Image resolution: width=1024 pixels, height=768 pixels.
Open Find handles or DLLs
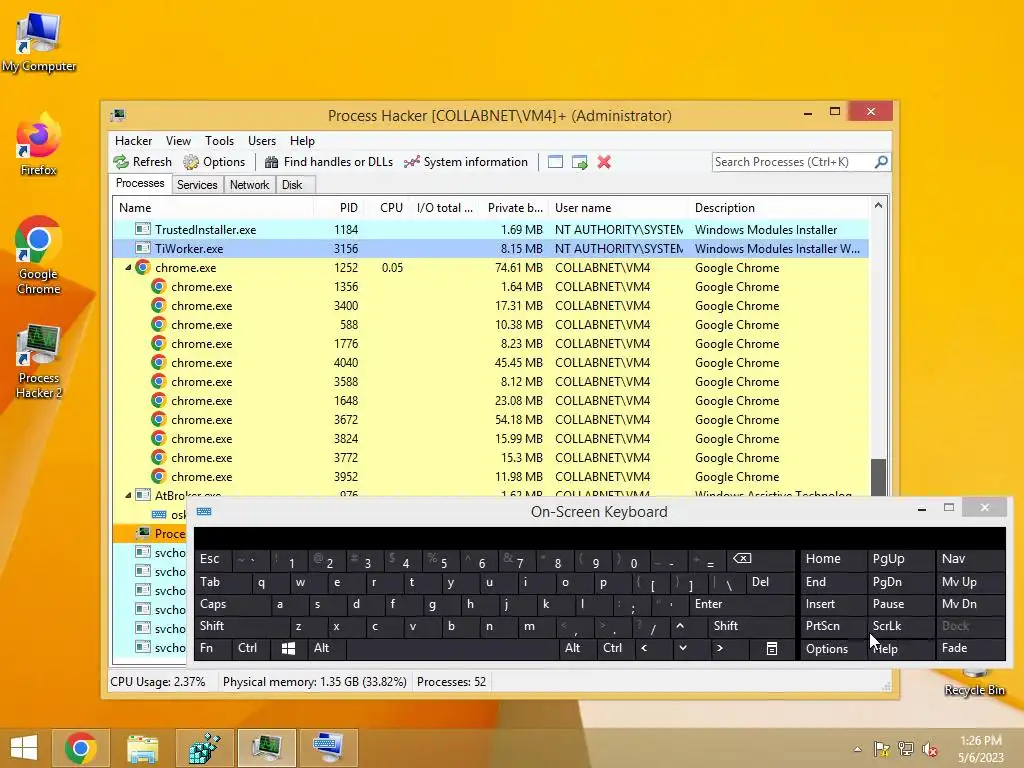[x=329, y=162]
